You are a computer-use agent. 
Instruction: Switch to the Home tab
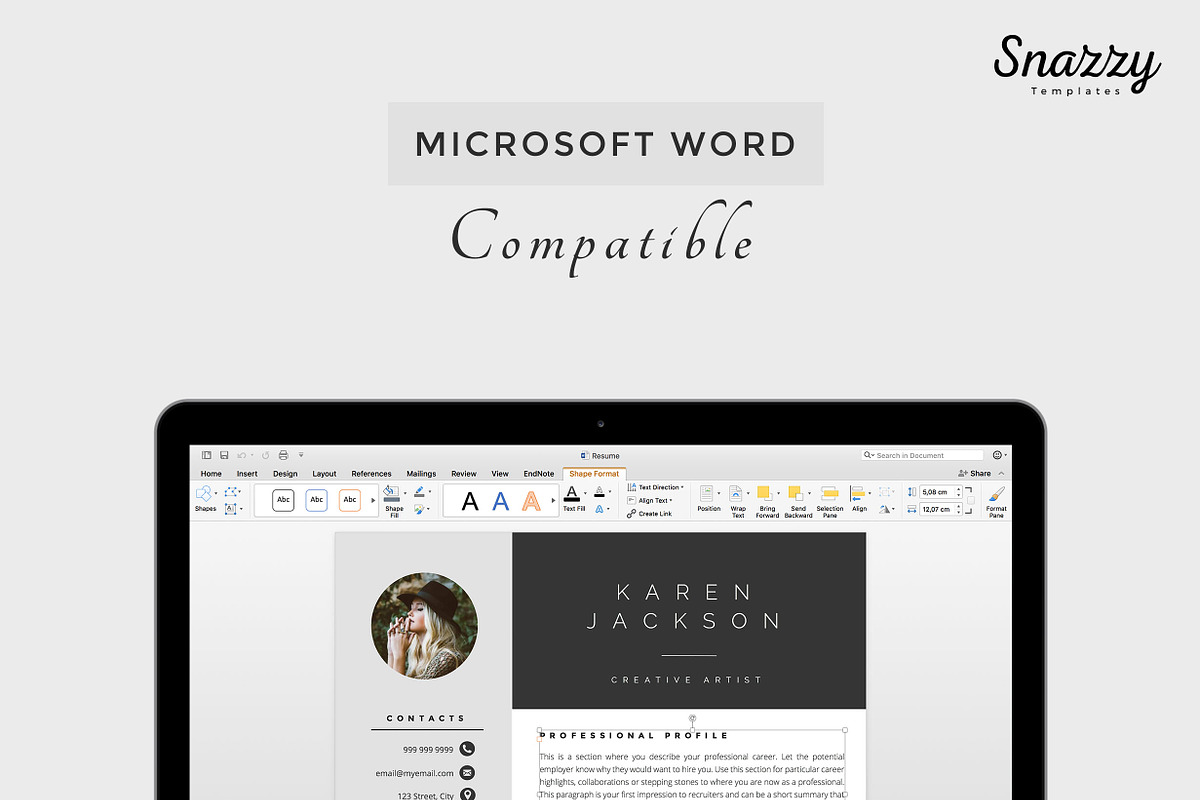coord(211,474)
